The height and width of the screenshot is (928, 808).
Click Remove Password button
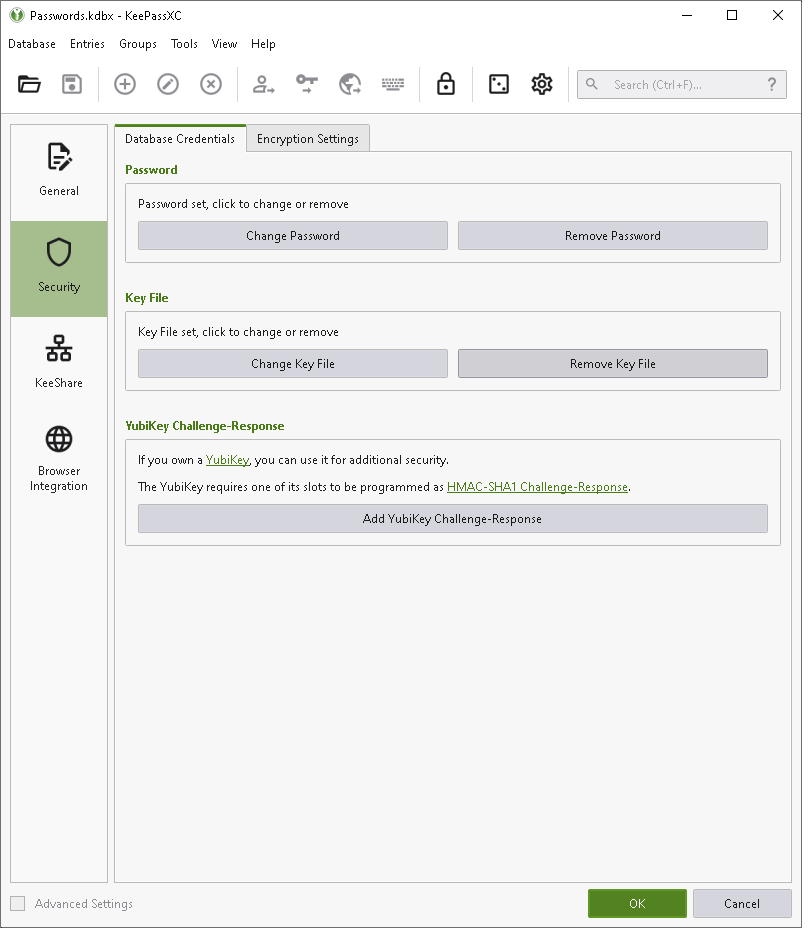click(613, 236)
